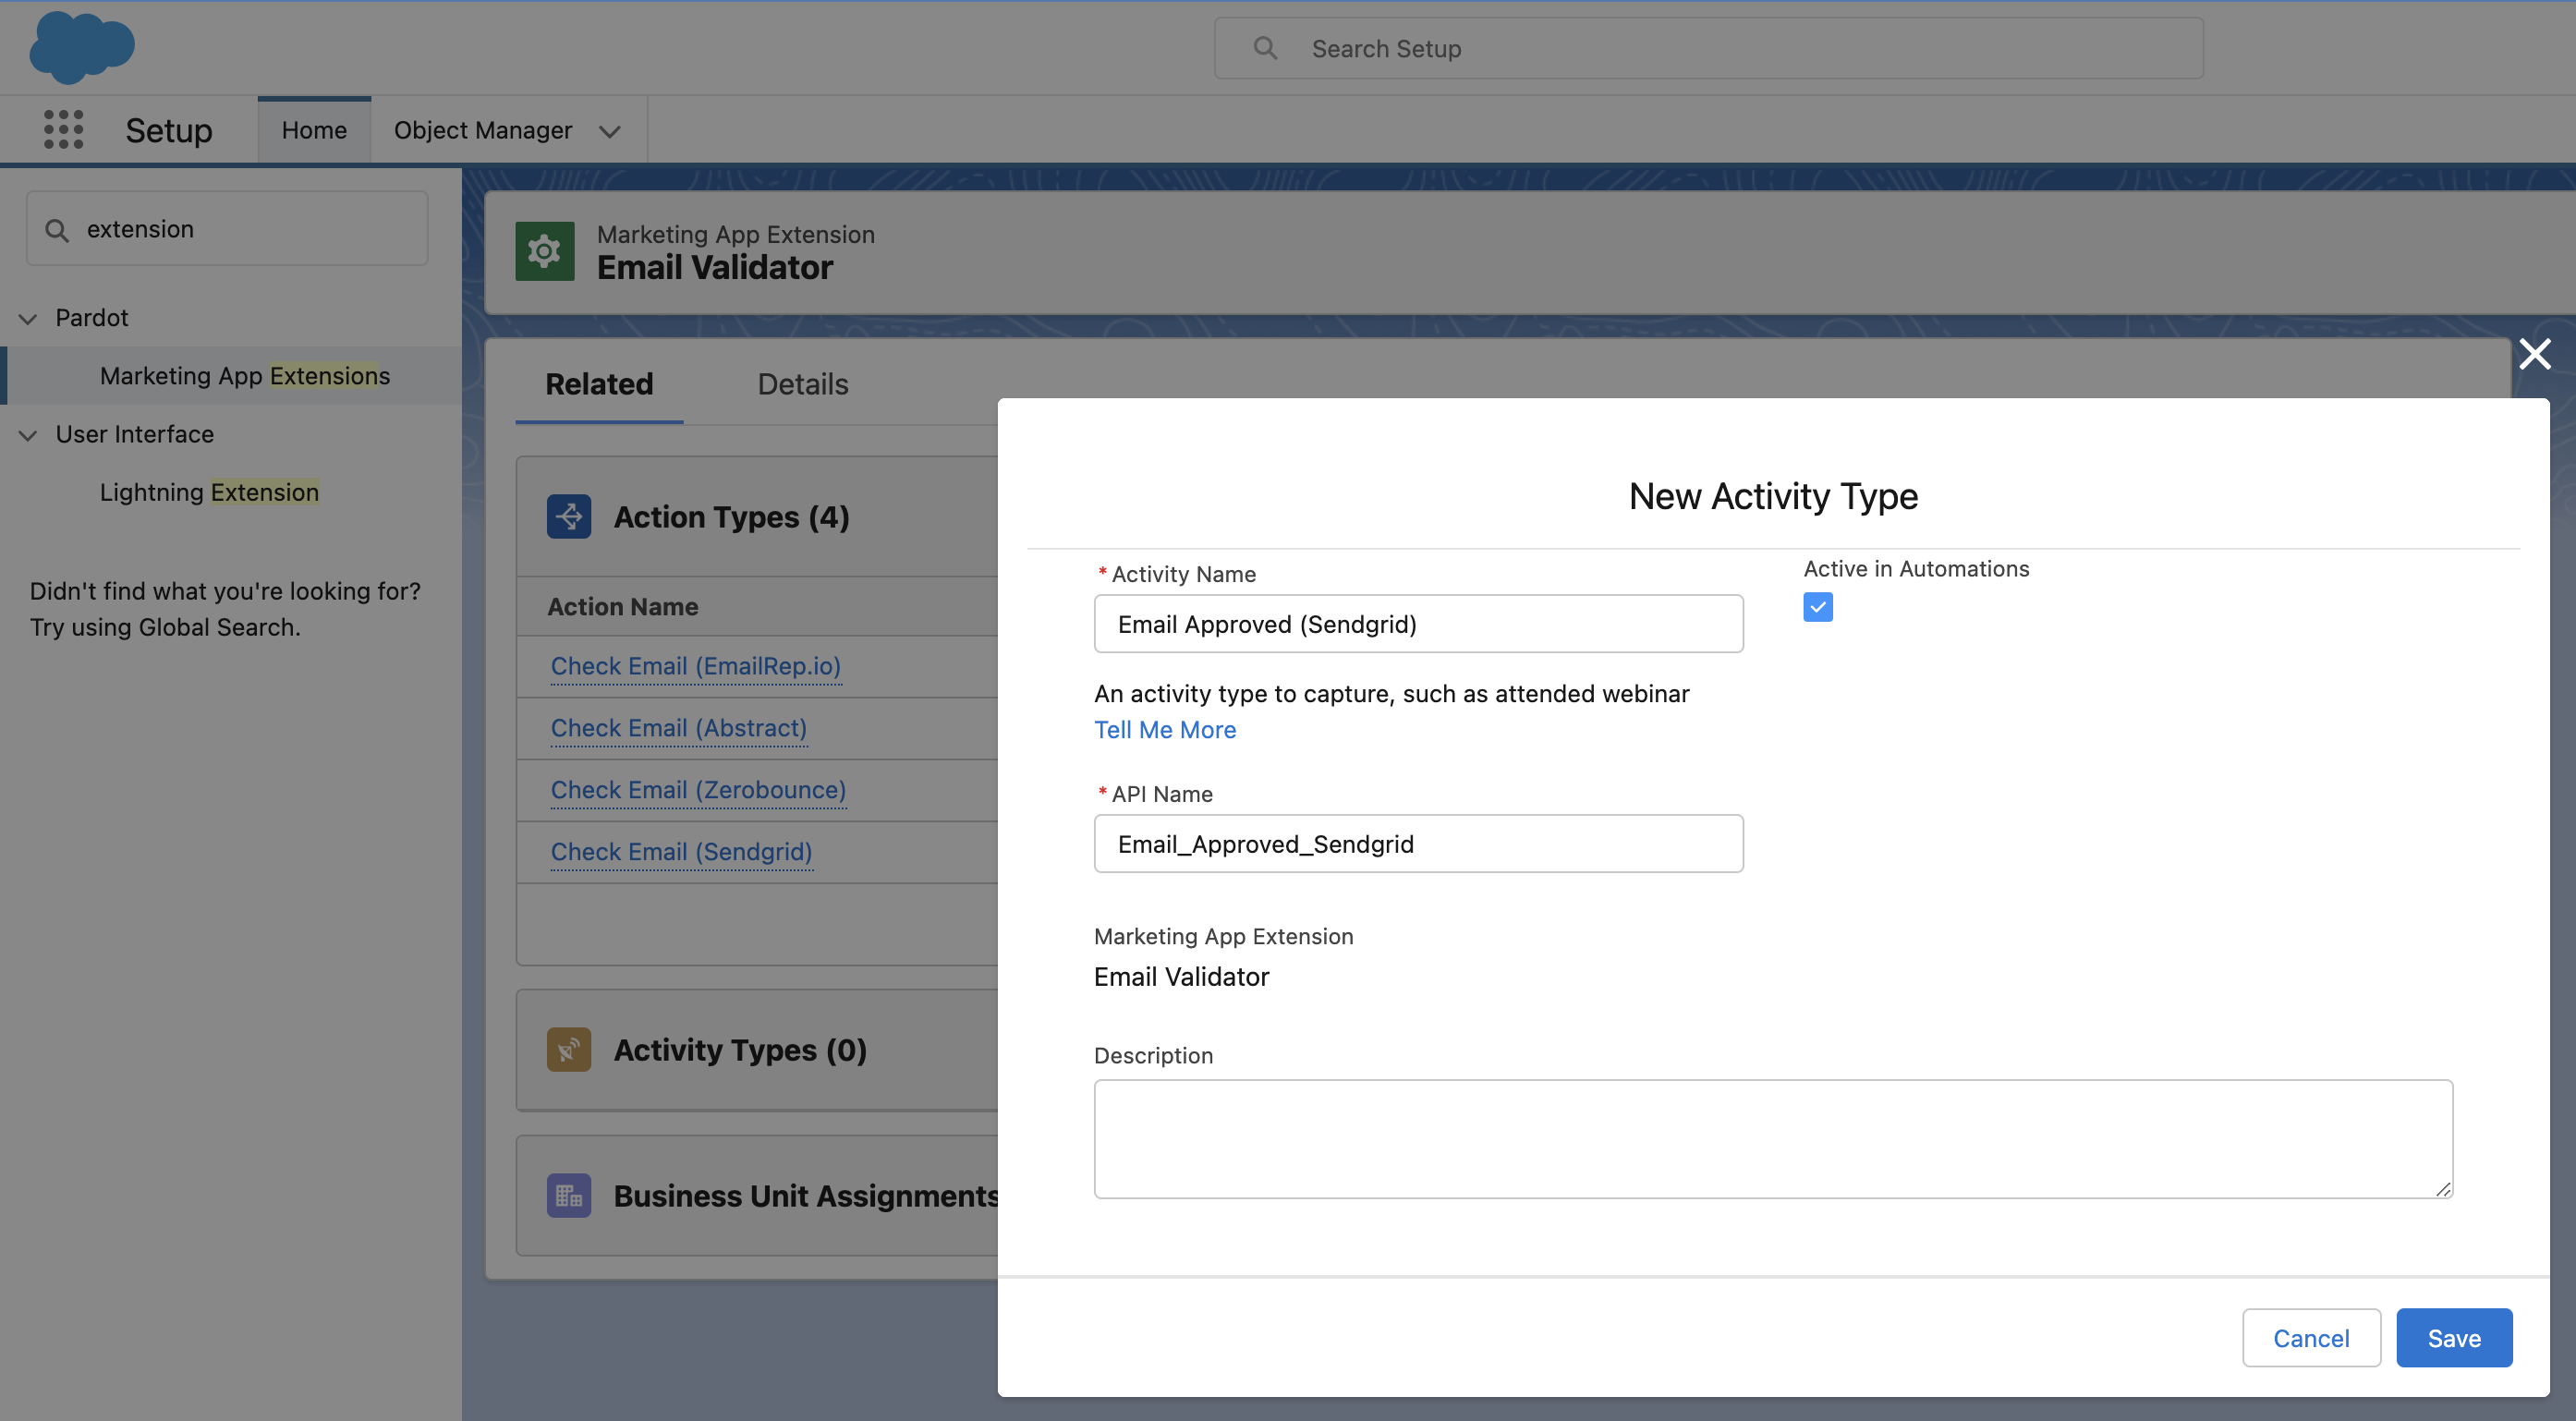The height and width of the screenshot is (1421, 2576).
Task: Switch to the Details tab
Action: [802, 384]
